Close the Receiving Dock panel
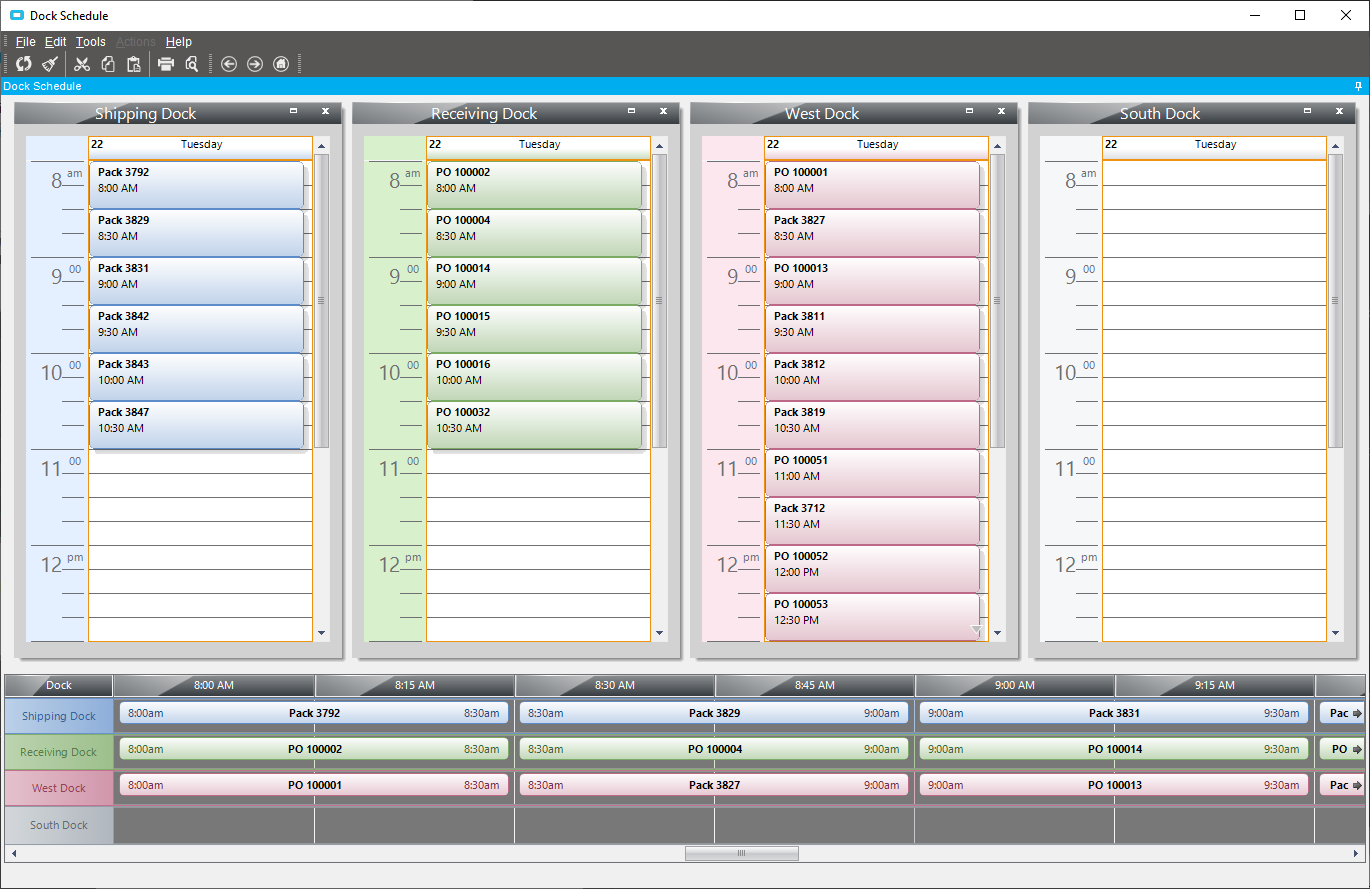The height and width of the screenshot is (889, 1370). [x=663, y=111]
